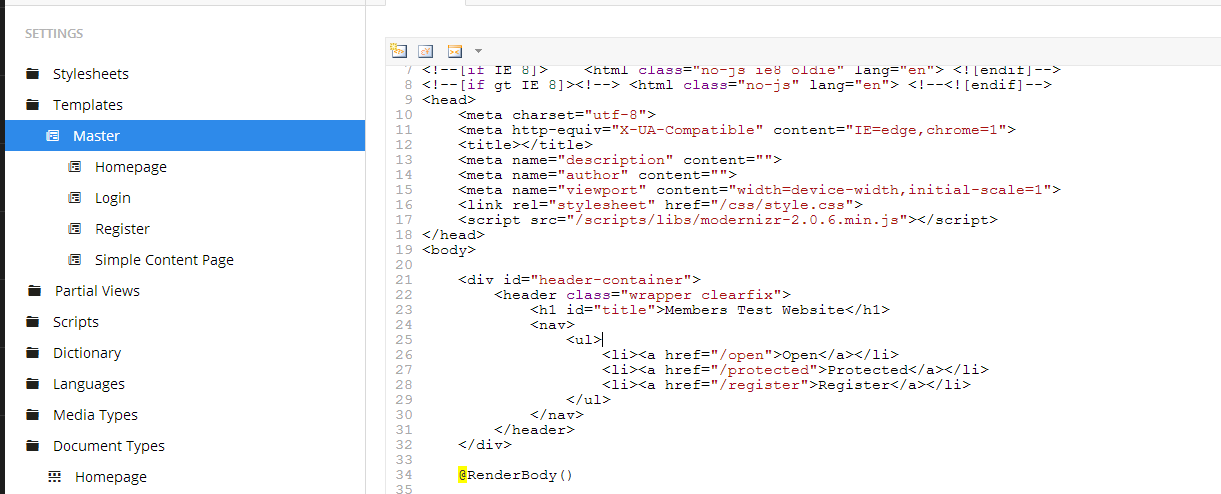Click the Insert dictionary item toolbar icon

pyautogui.click(x=426, y=51)
